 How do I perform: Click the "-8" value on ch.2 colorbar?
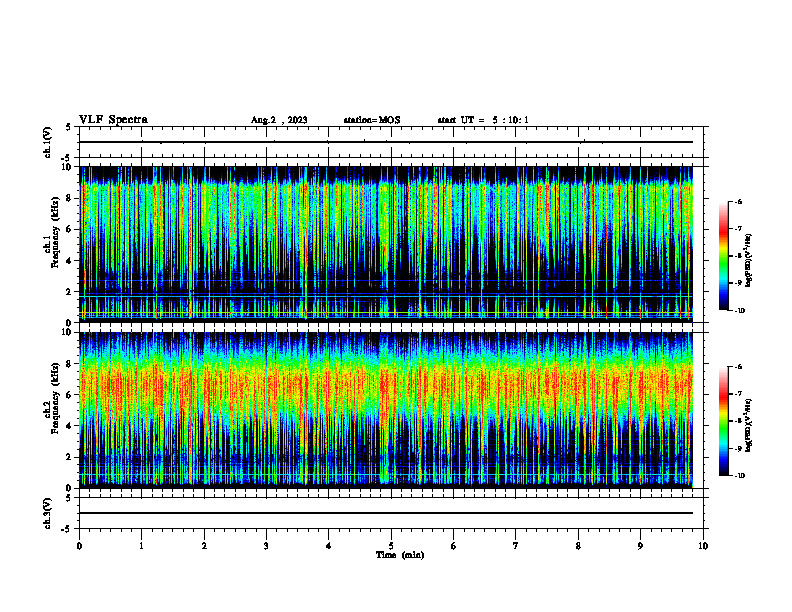(739, 421)
